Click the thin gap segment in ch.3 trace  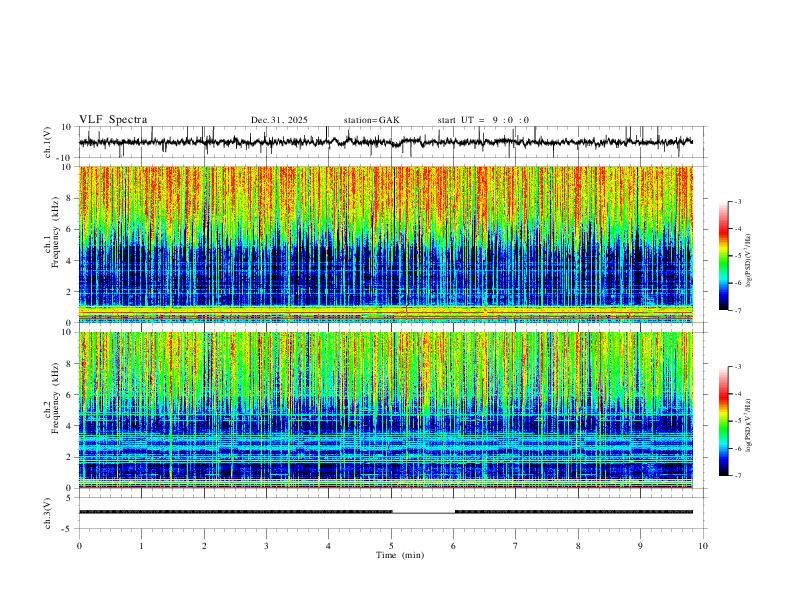423,513
